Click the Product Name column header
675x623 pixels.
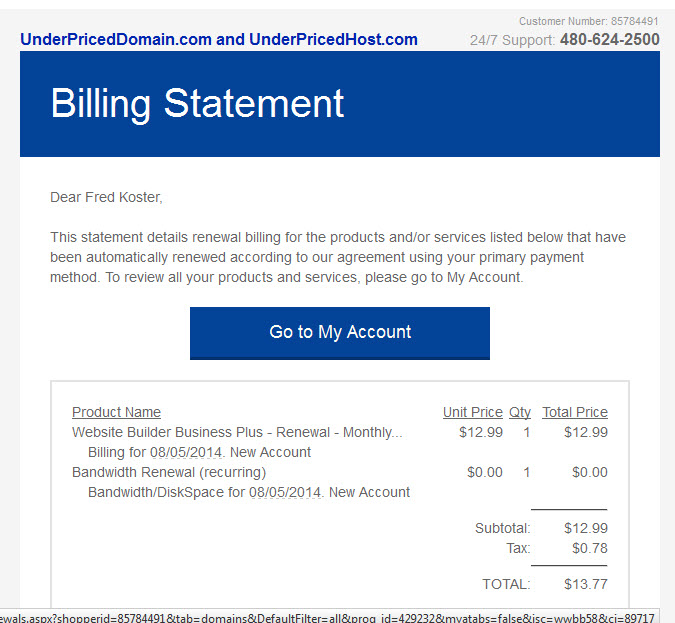pyautogui.click(x=116, y=412)
